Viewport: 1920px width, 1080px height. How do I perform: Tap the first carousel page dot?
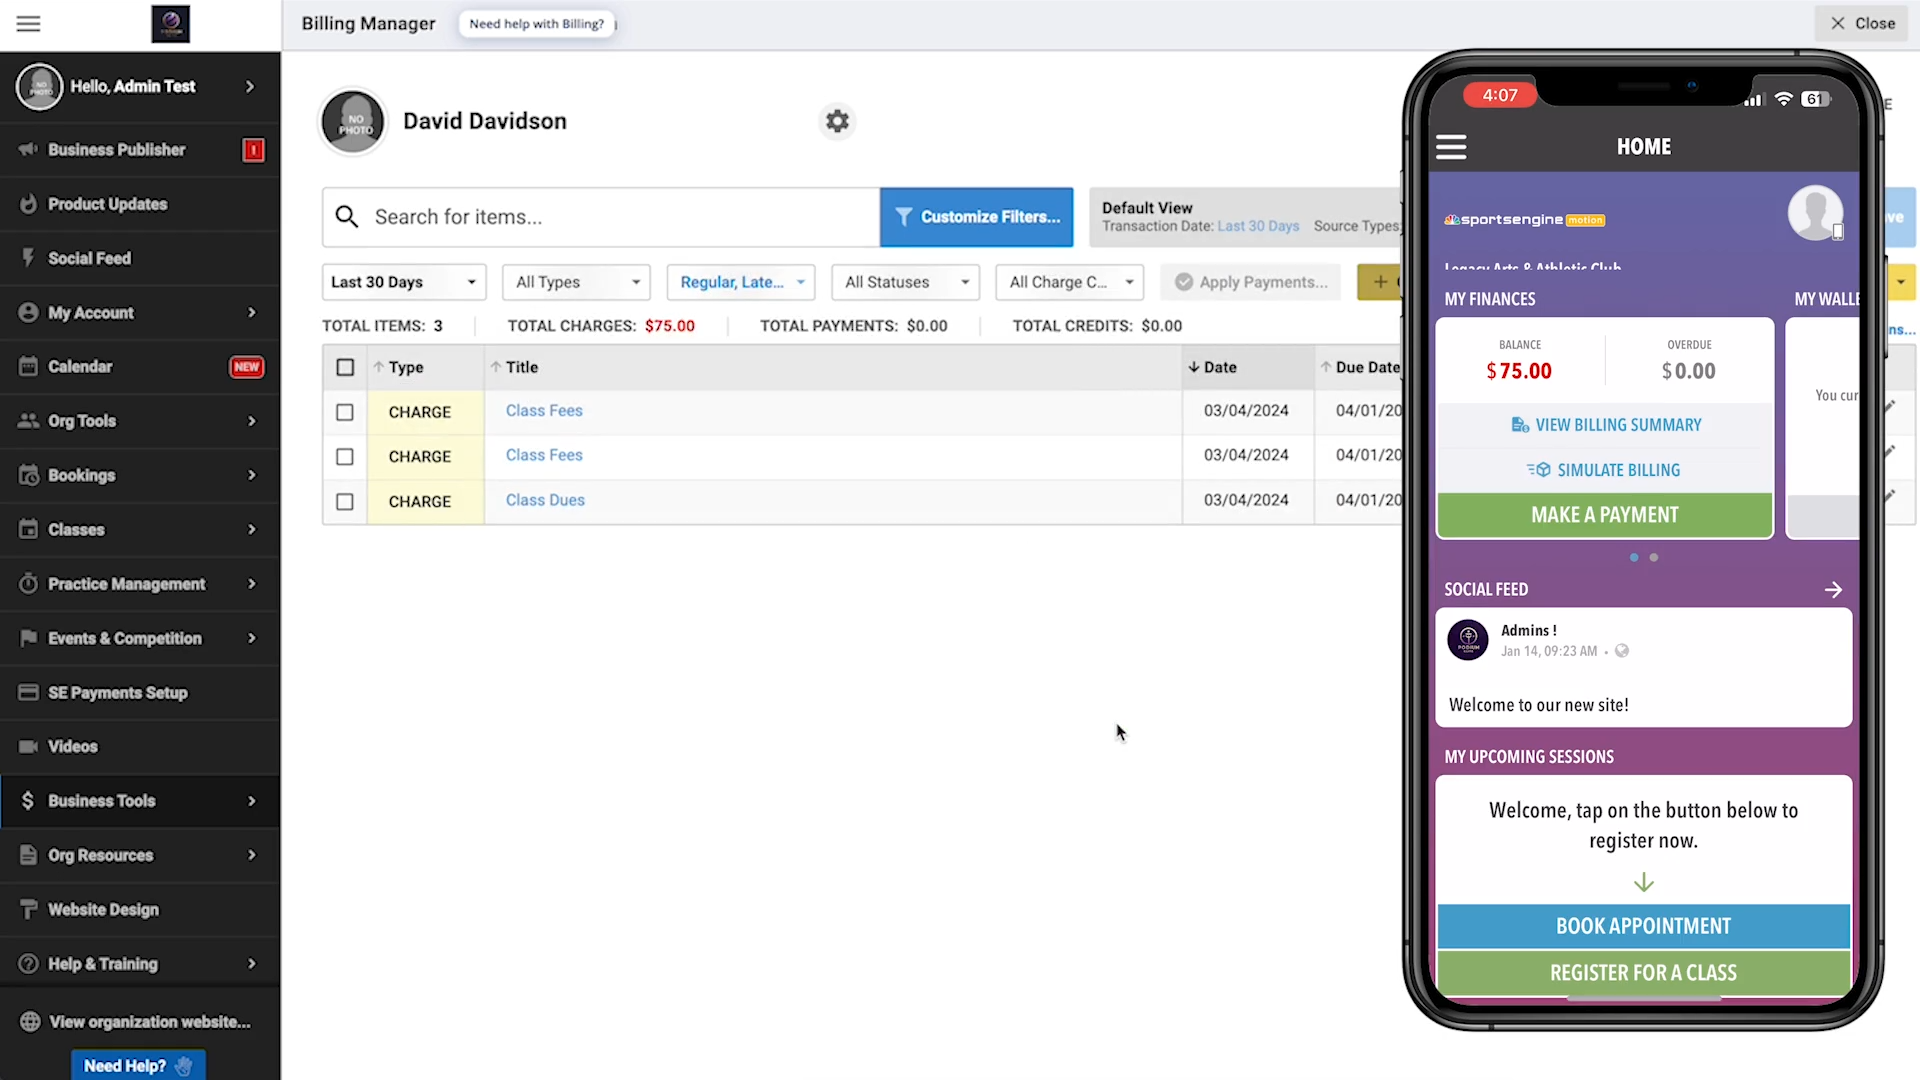tap(1634, 558)
